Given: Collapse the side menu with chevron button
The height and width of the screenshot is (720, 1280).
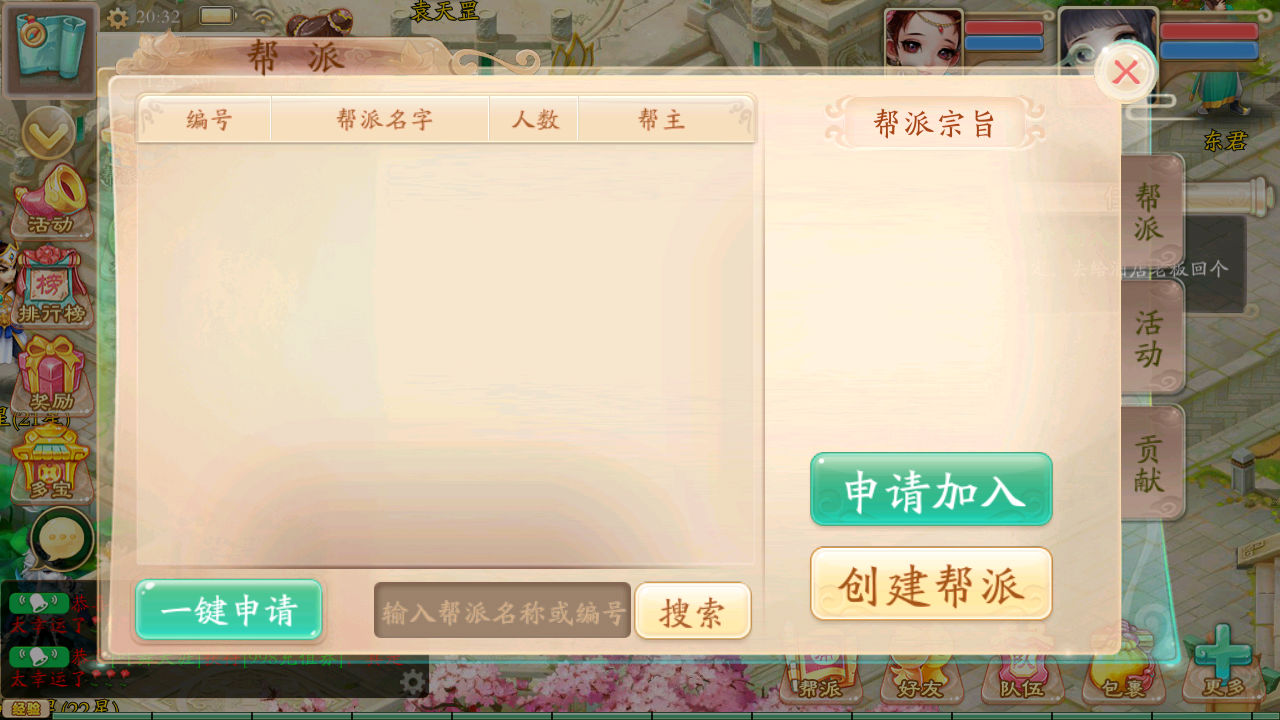Looking at the screenshot, I should [x=49, y=133].
